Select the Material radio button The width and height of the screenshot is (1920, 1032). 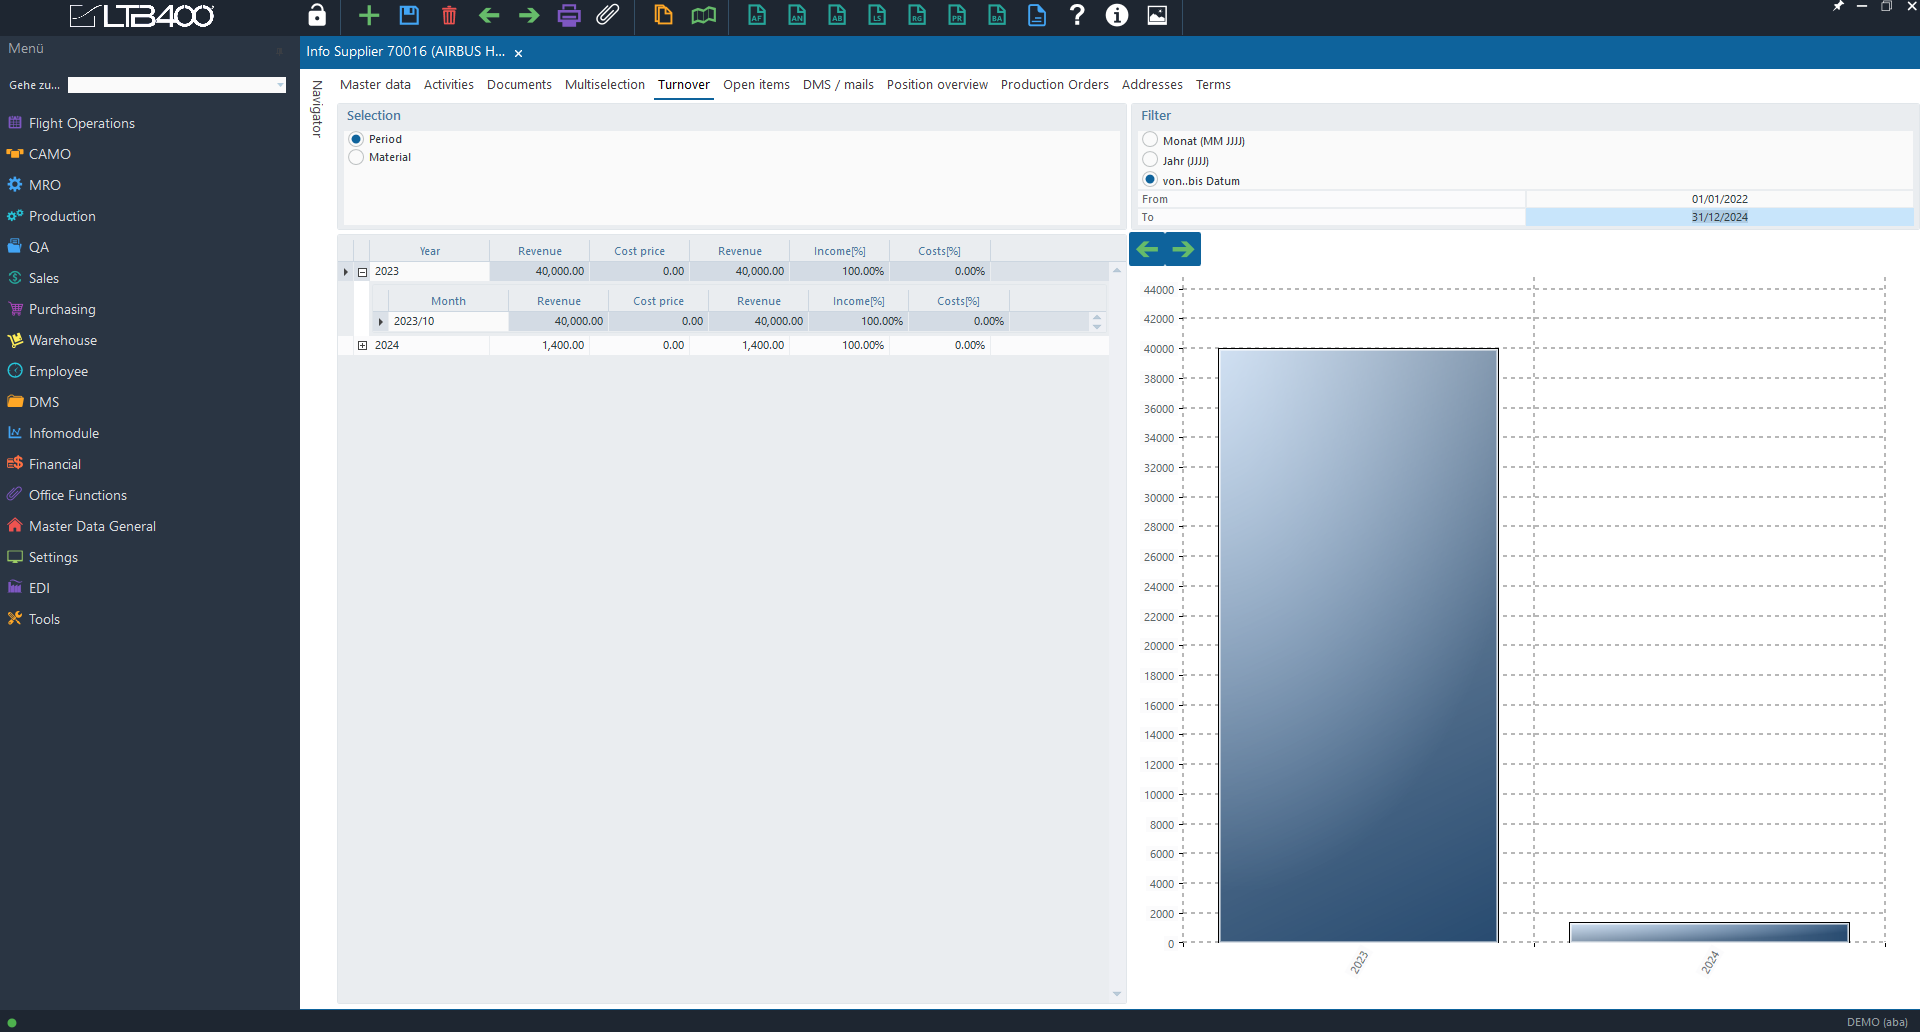coord(356,157)
